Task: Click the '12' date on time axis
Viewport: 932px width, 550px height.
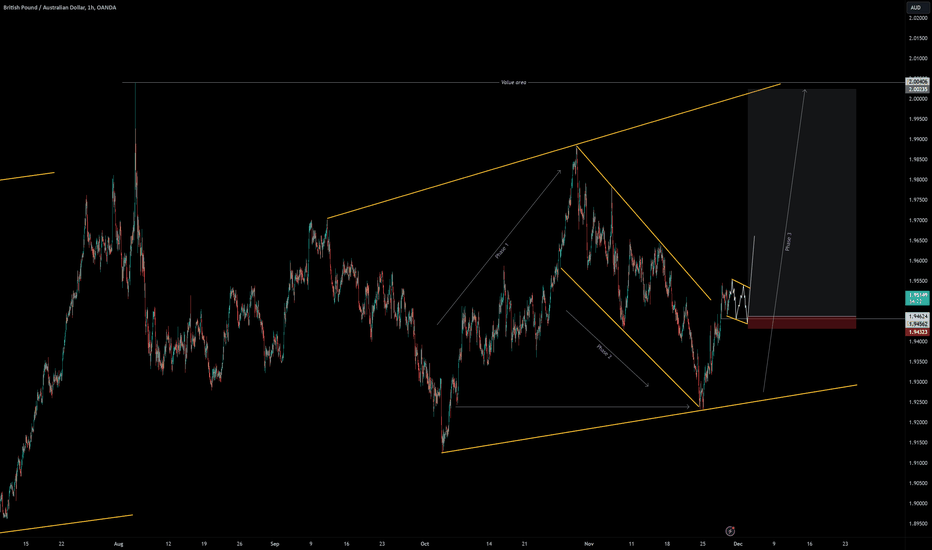Action: (168, 543)
